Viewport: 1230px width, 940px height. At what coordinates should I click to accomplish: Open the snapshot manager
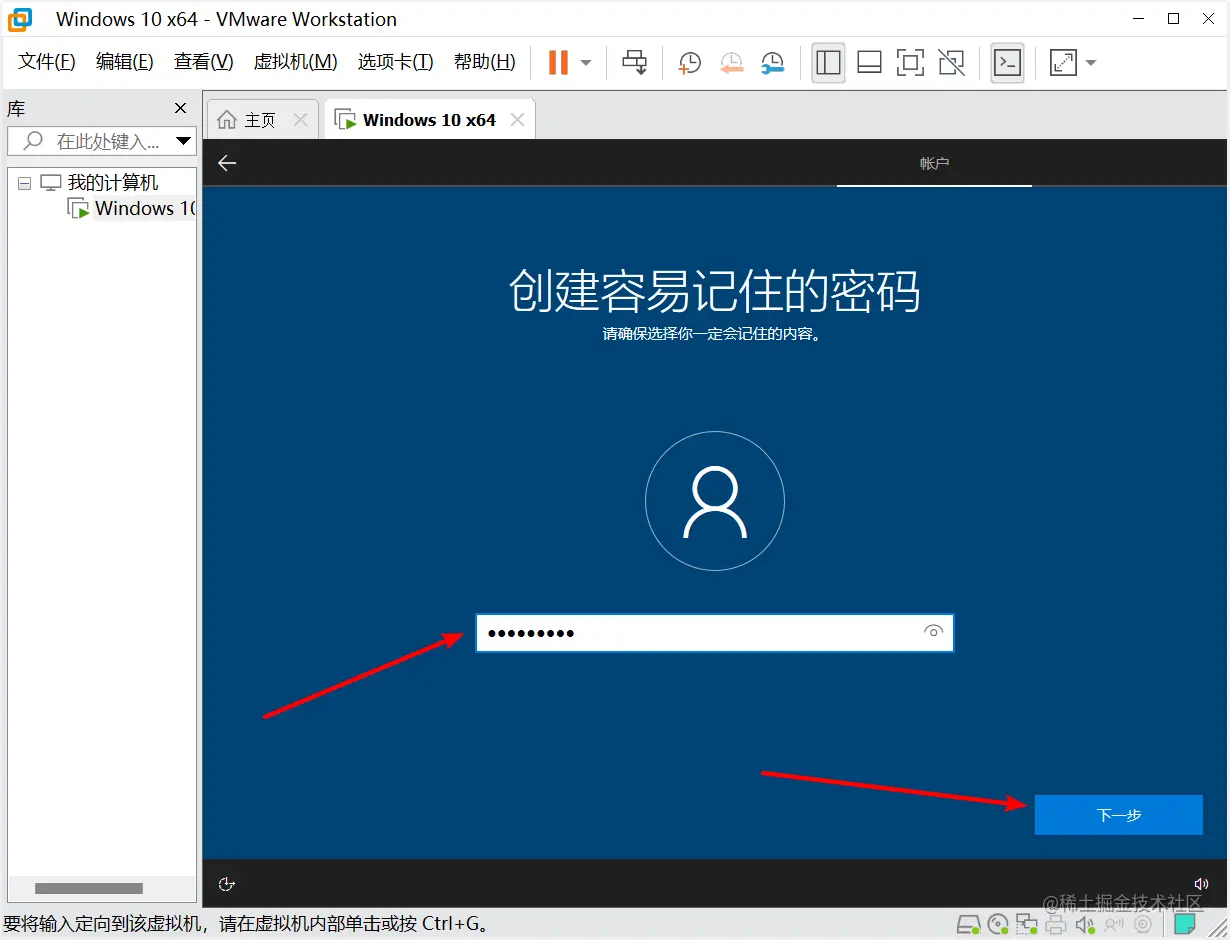[x=772, y=63]
